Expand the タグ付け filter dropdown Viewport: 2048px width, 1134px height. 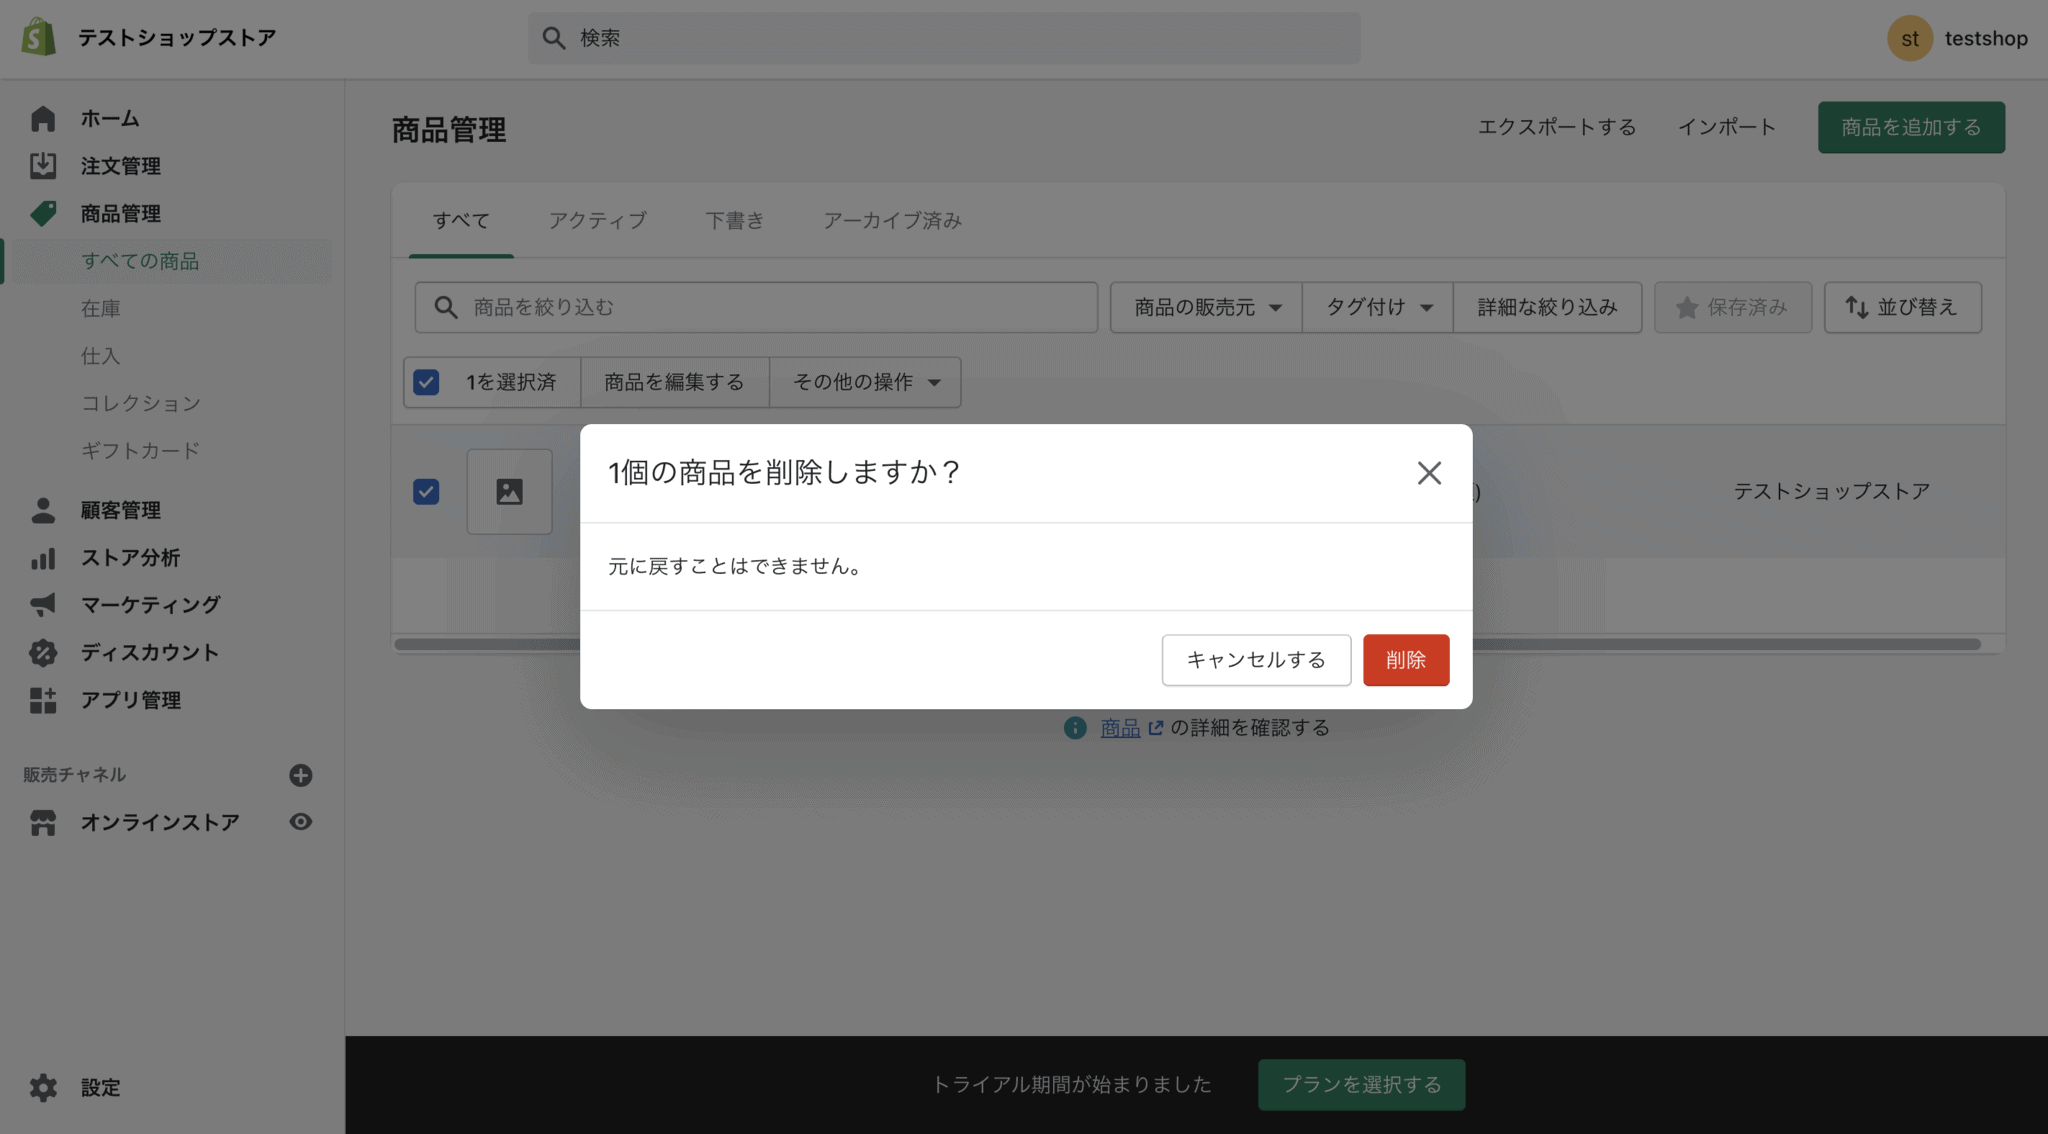pos(1377,307)
